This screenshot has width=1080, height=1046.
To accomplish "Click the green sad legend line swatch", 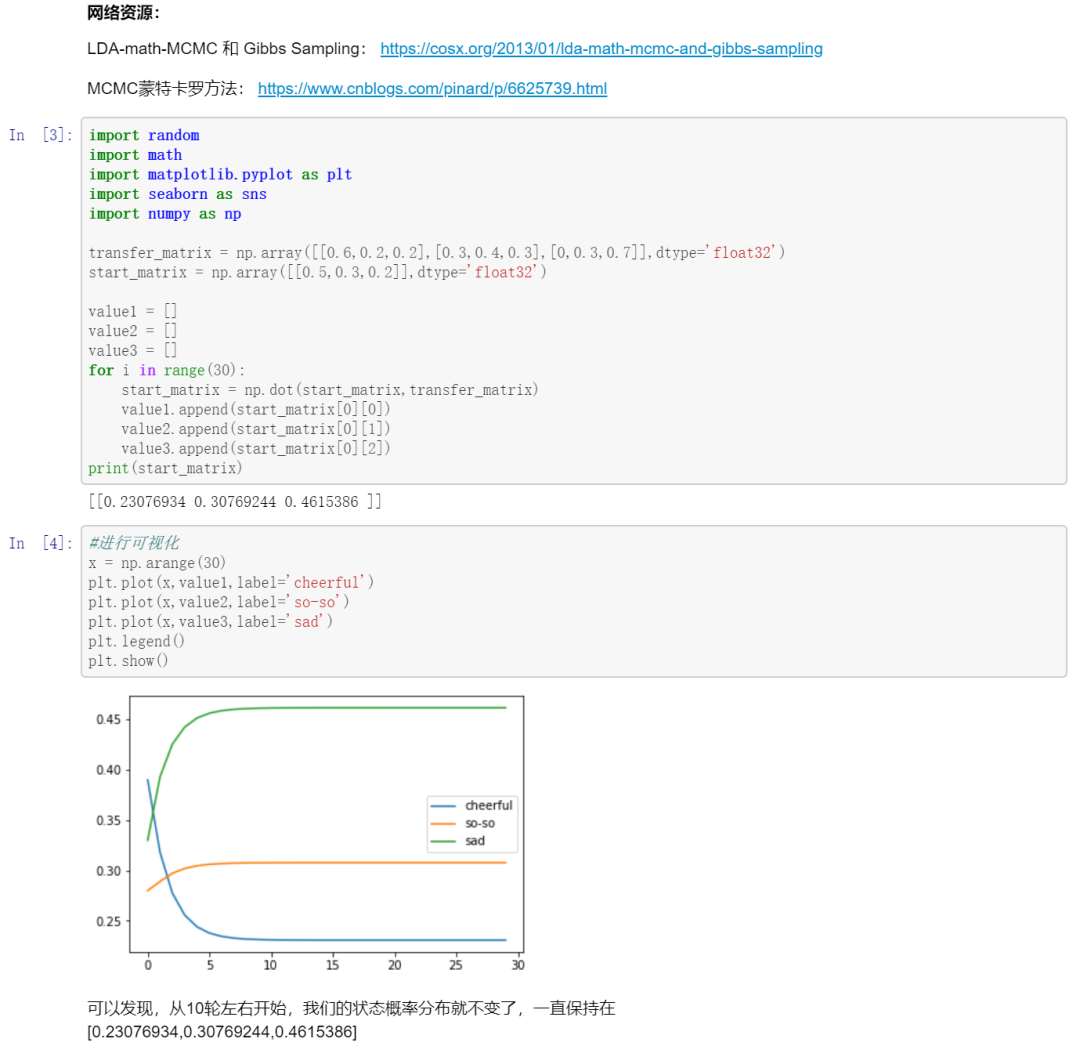I will (x=443, y=841).
